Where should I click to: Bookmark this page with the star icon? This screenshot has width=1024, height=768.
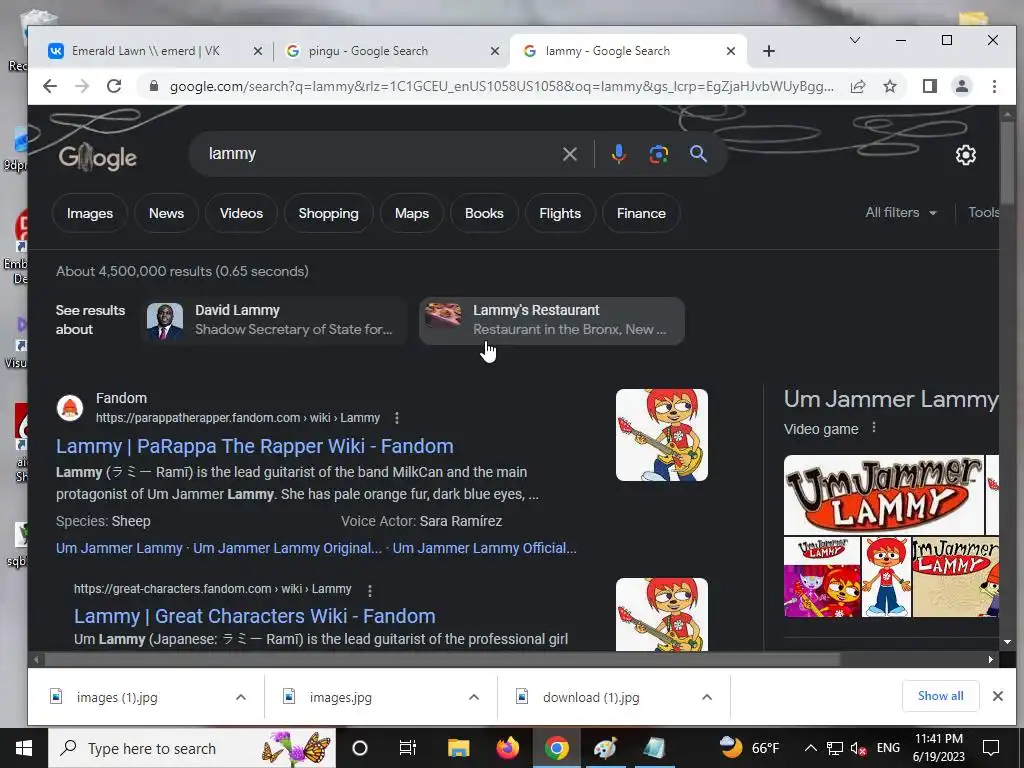[889, 86]
